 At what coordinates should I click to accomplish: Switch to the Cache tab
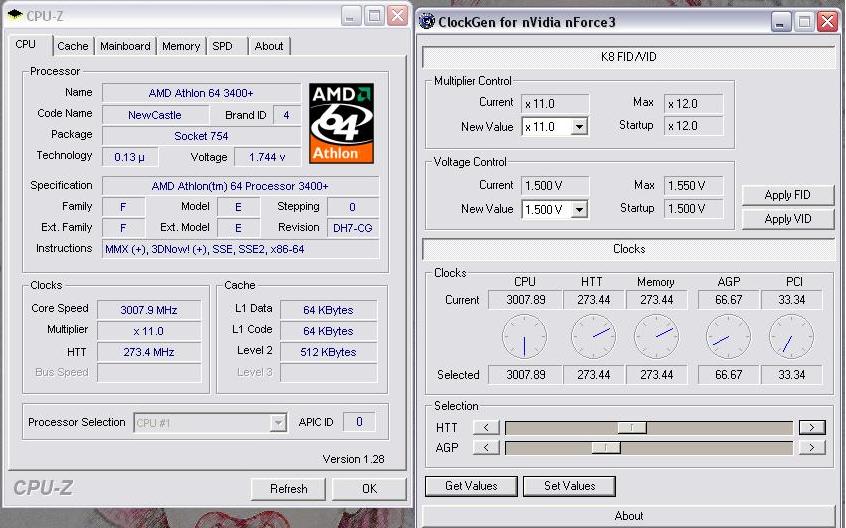click(x=73, y=46)
